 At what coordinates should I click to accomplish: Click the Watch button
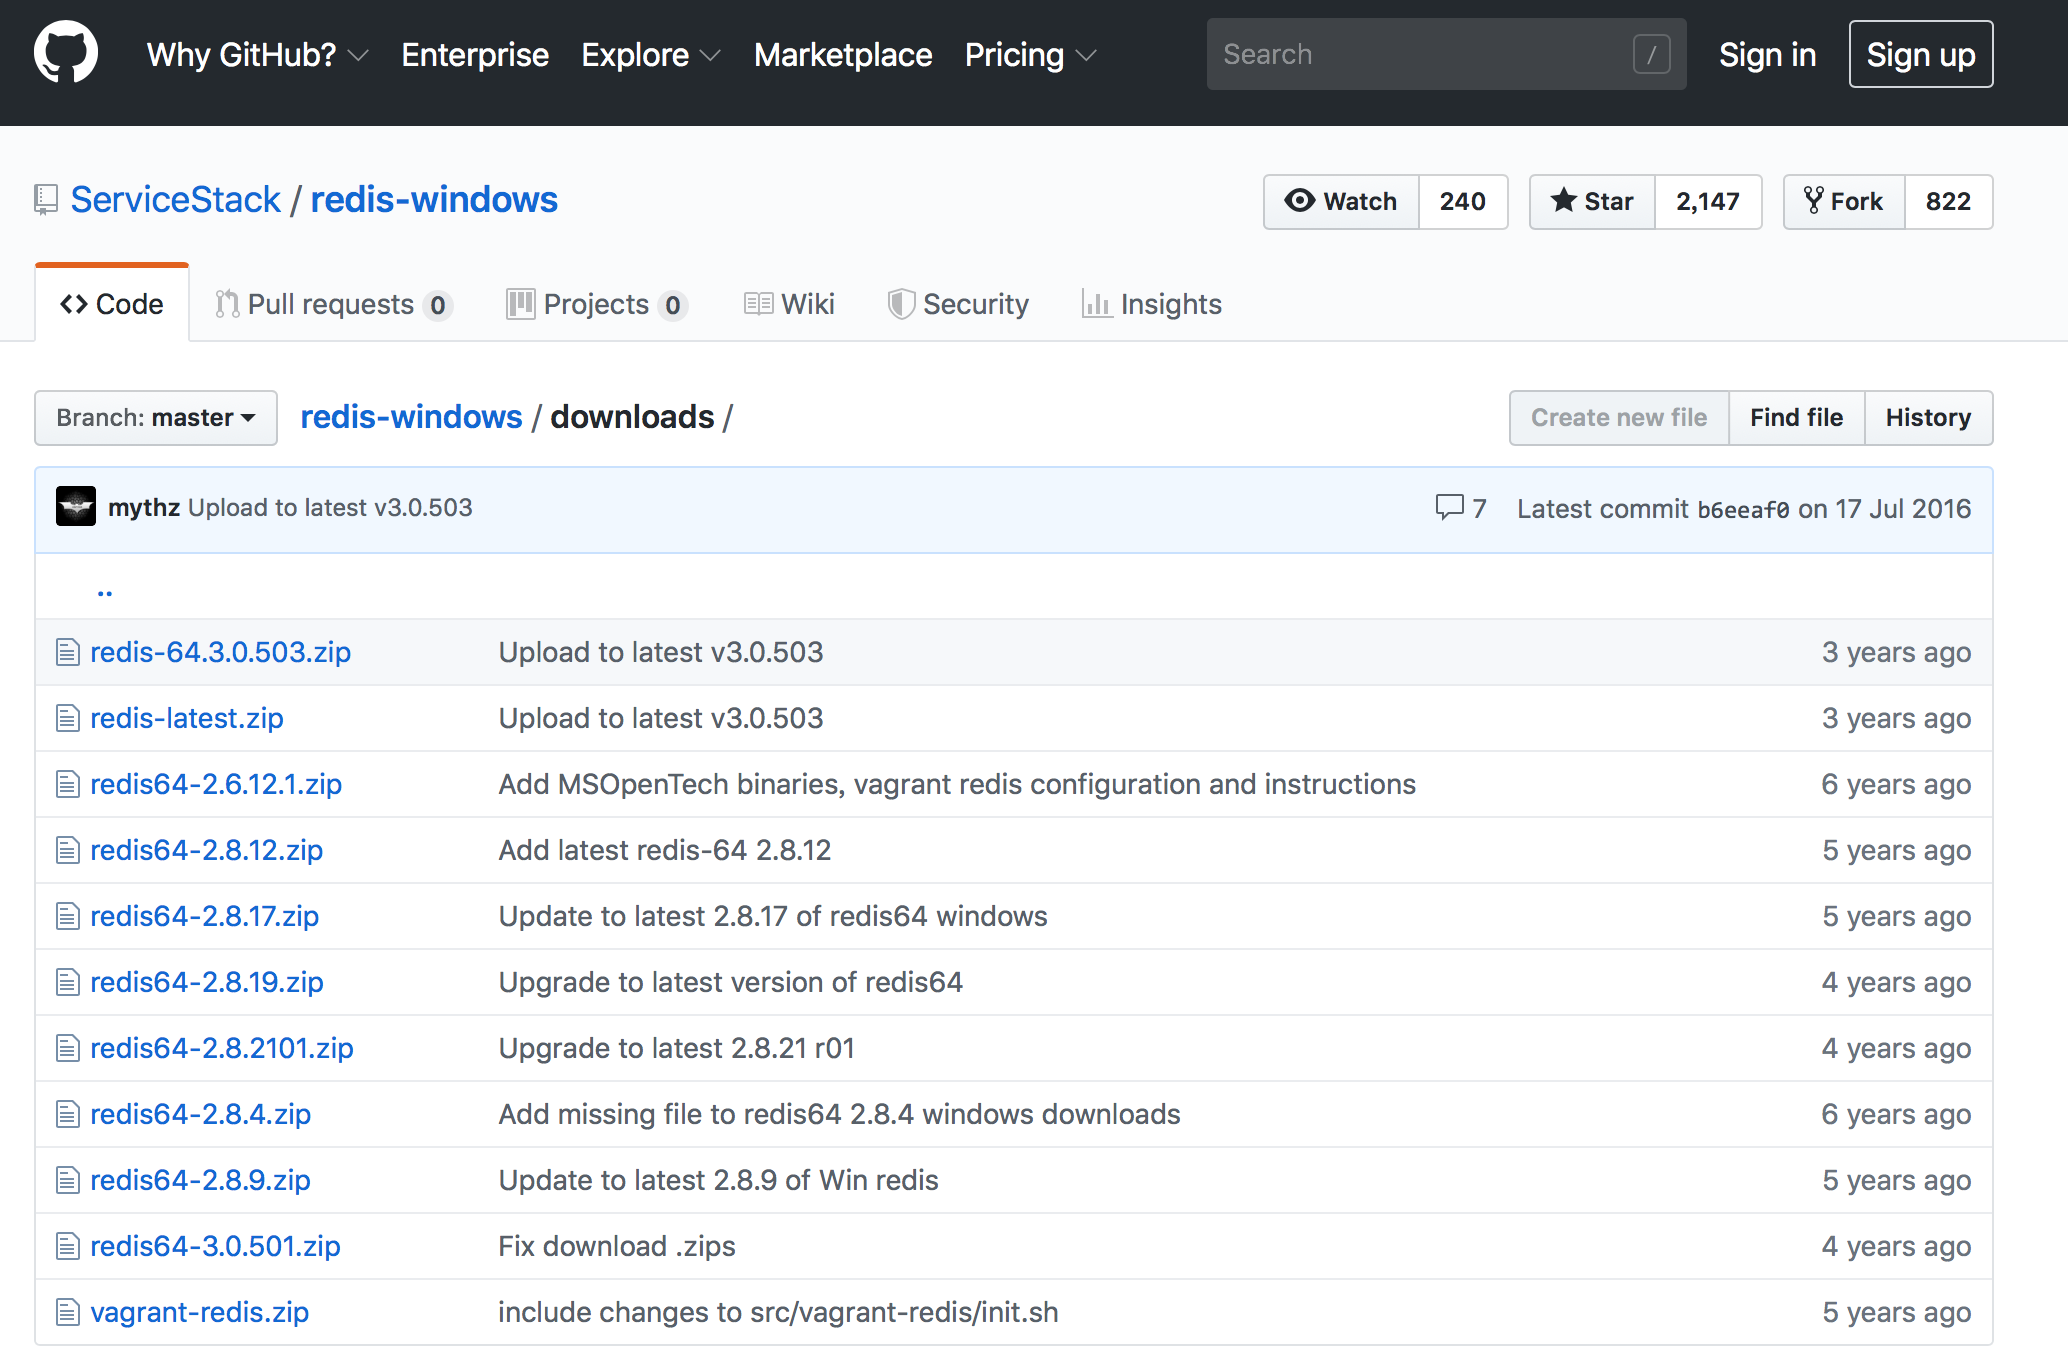click(x=1341, y=202)
